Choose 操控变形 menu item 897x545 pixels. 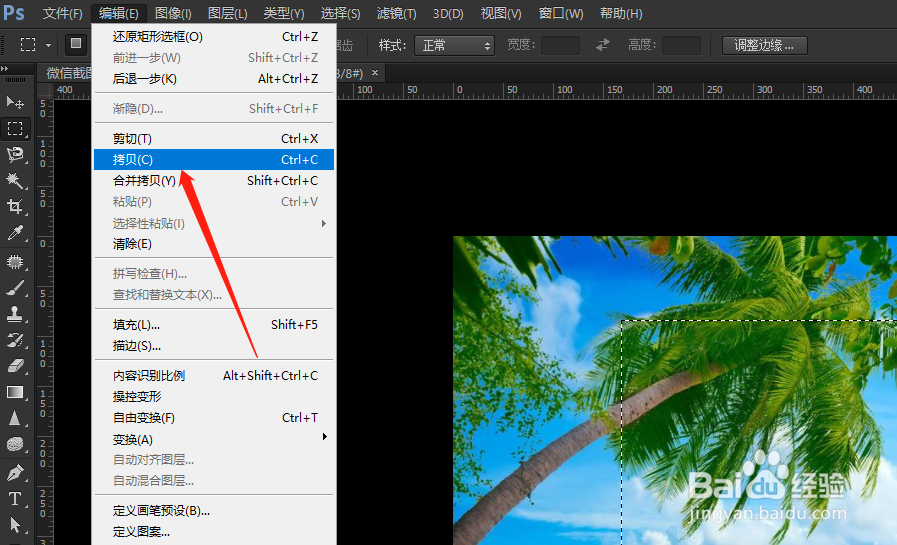(x=214, y=397)
